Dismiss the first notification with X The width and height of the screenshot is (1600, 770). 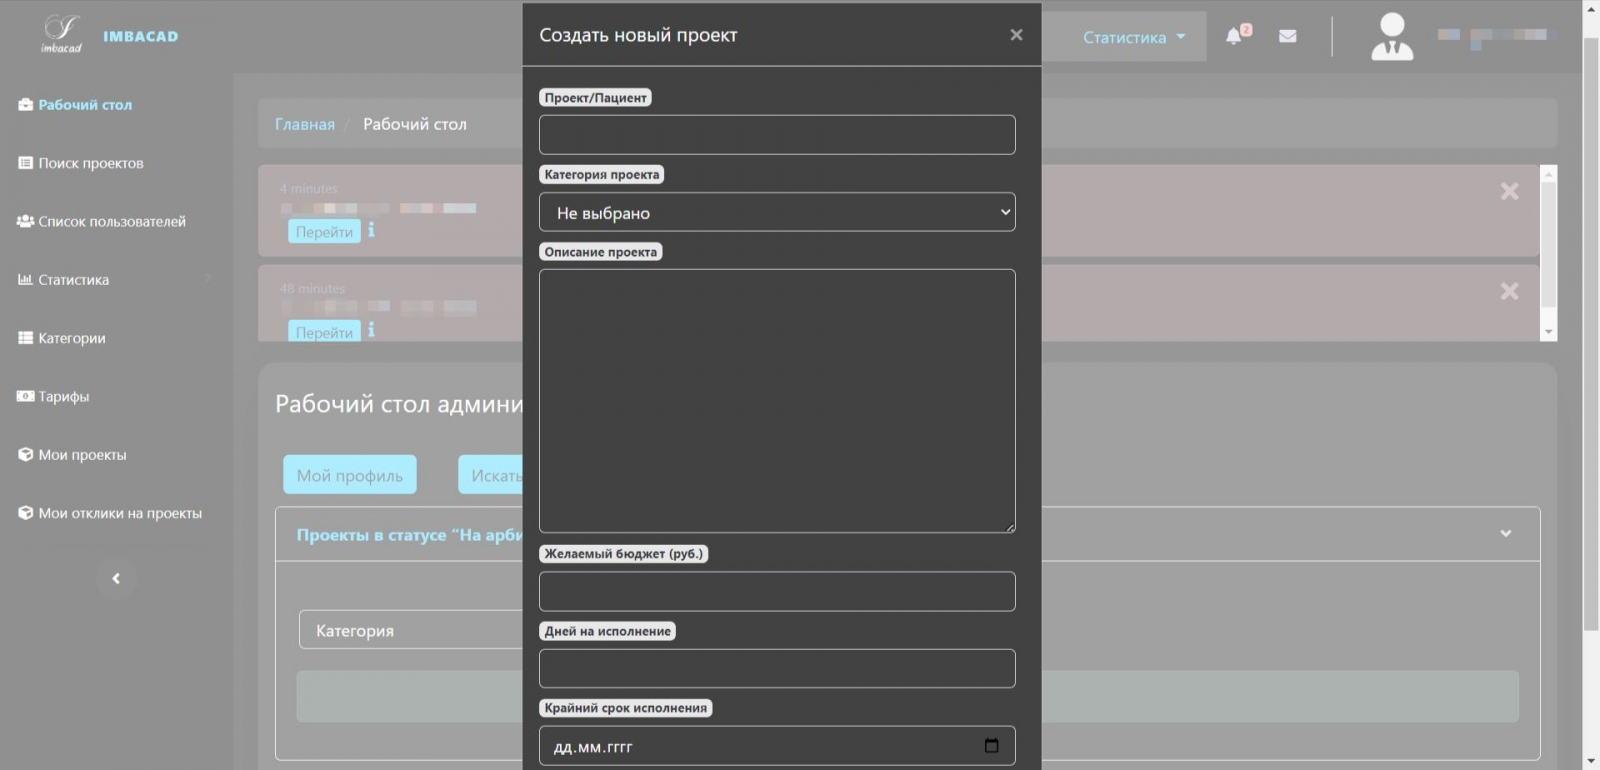click(x=1509, y=191)
